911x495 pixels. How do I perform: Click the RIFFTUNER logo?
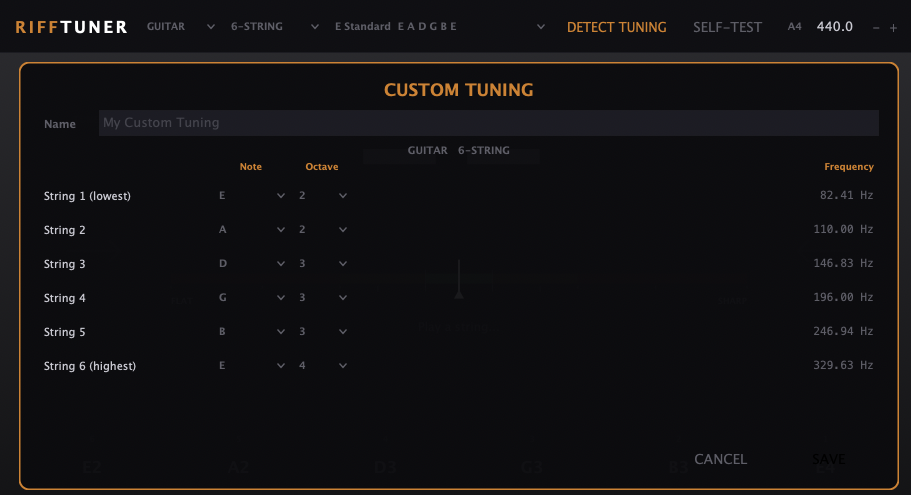71,27
